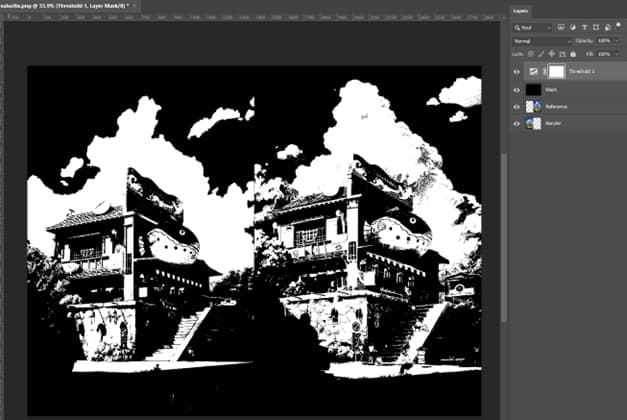Click the pixel layer filter icon
This screenshot has height=420, width=627.
[562, 27]
